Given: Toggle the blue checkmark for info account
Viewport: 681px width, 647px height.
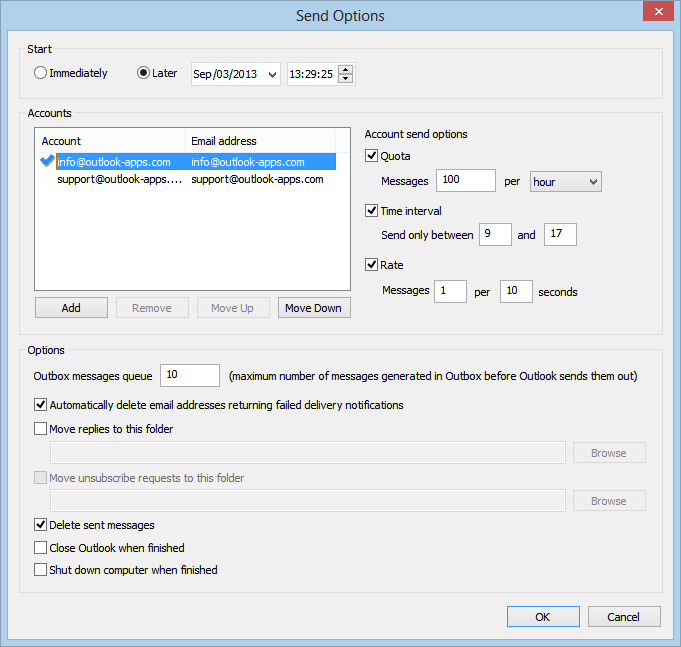Looking at the screenshot, I should click(x=47, y=161).
